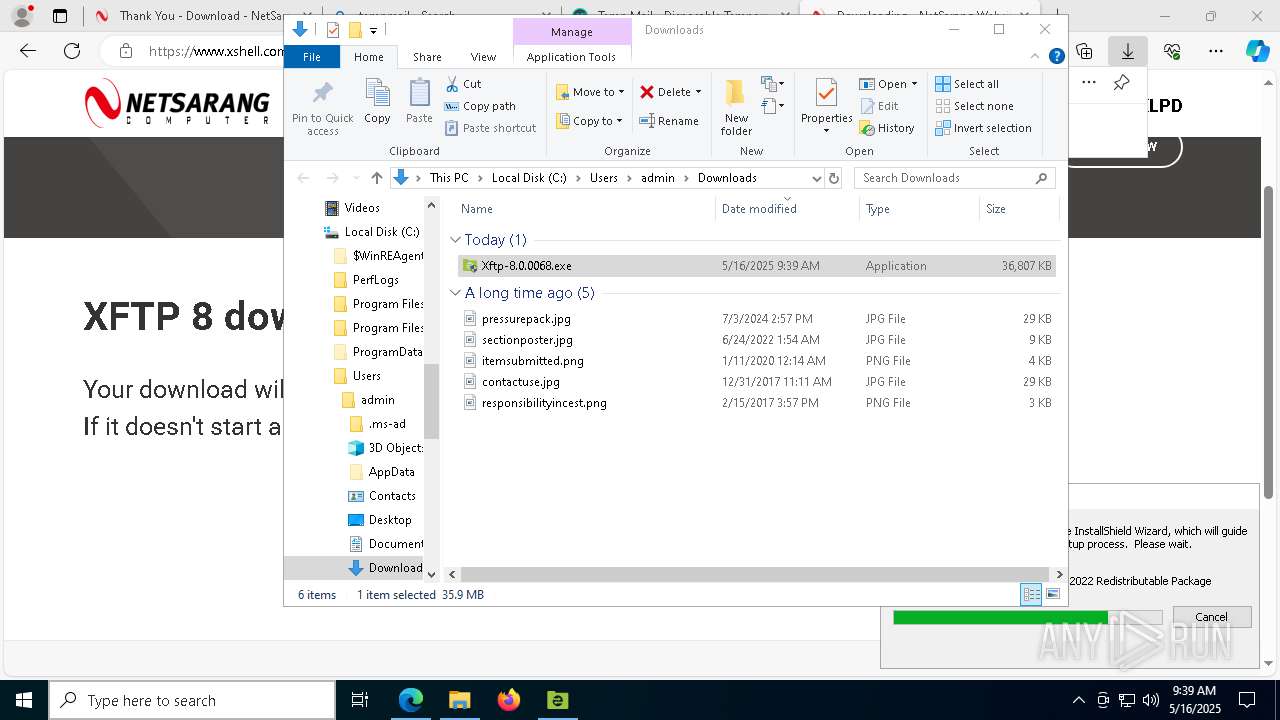The width and height of the screenshot is (1280, 720).
Task: Refresh the Downloads folder view
Action: [834, 178]
